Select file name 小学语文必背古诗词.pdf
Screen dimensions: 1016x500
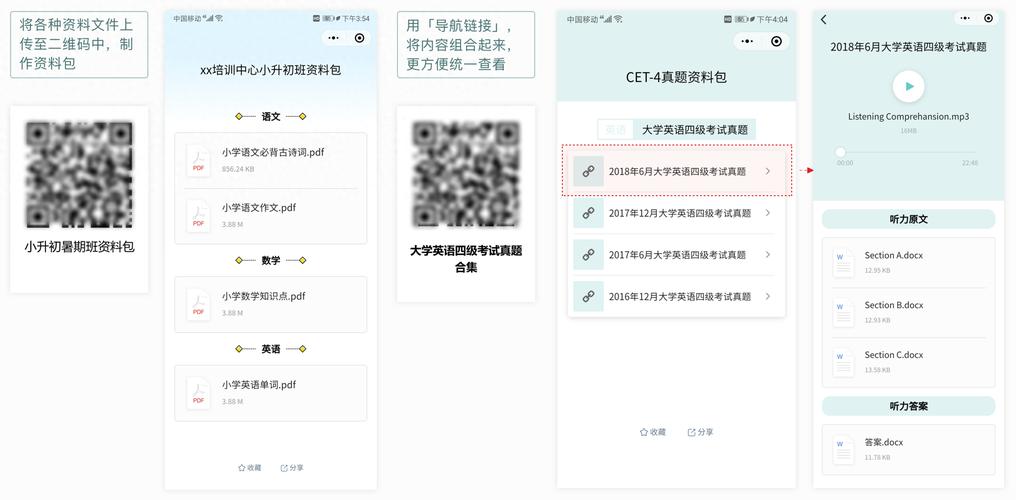click(273, 153)
